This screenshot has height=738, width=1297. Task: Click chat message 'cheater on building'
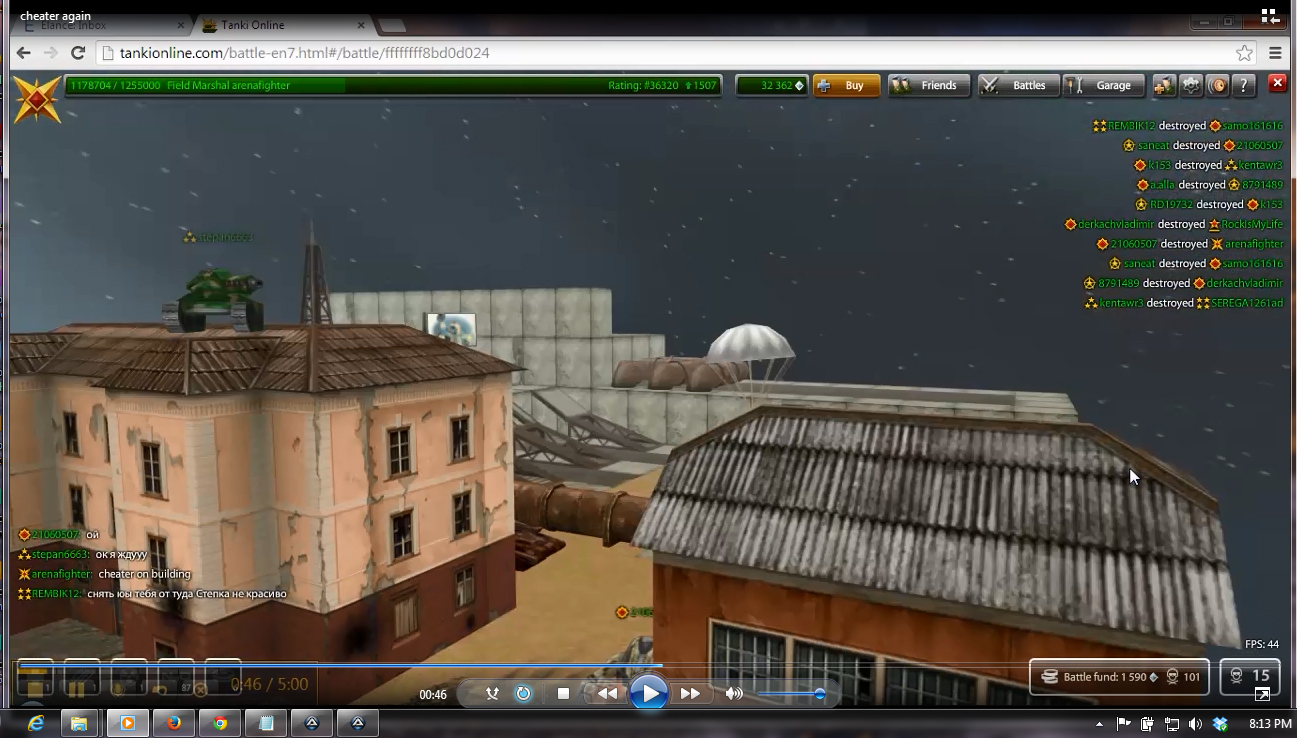144,574
